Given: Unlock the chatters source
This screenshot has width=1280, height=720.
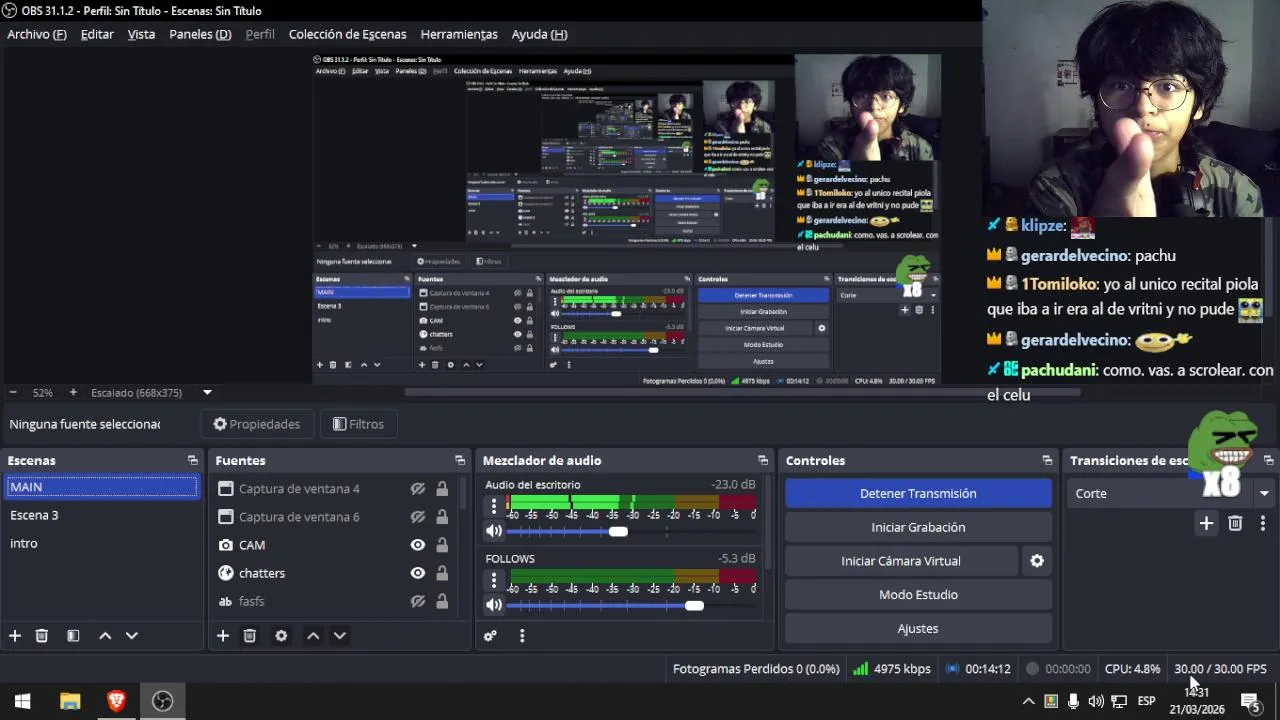Looking at the screenshot, I should click(442, 573).
